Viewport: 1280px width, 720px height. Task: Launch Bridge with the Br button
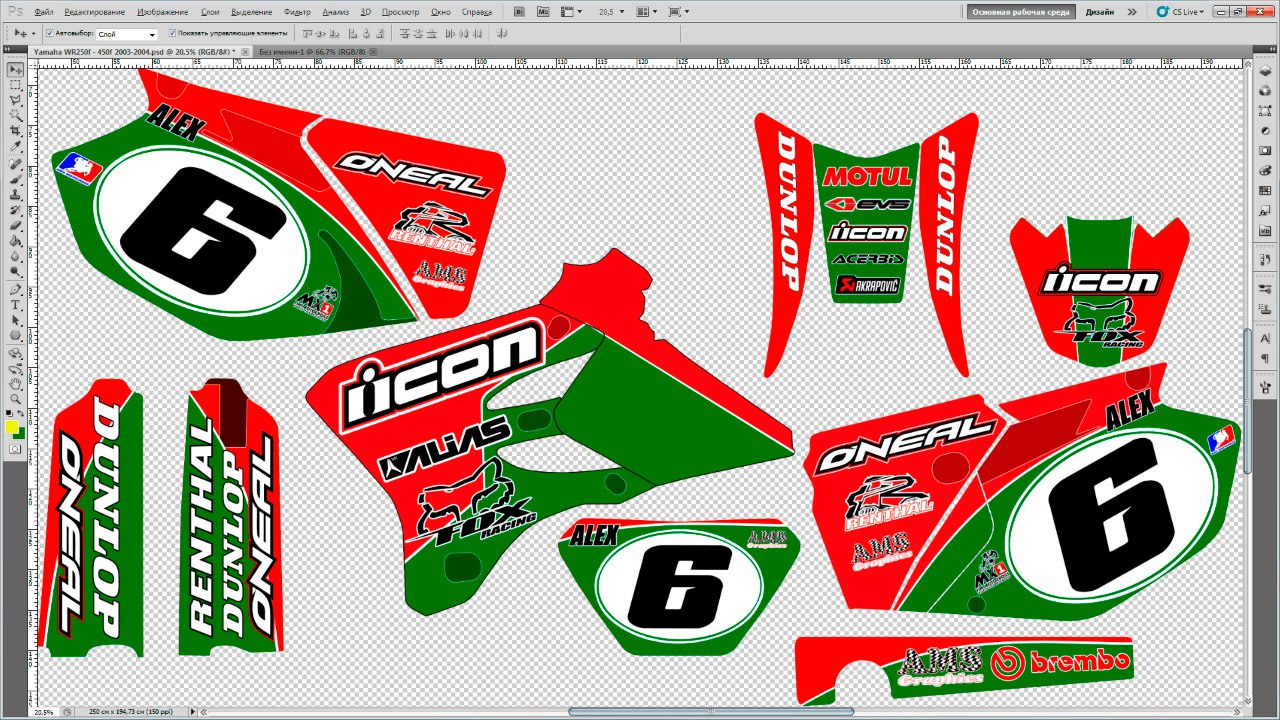520,12
